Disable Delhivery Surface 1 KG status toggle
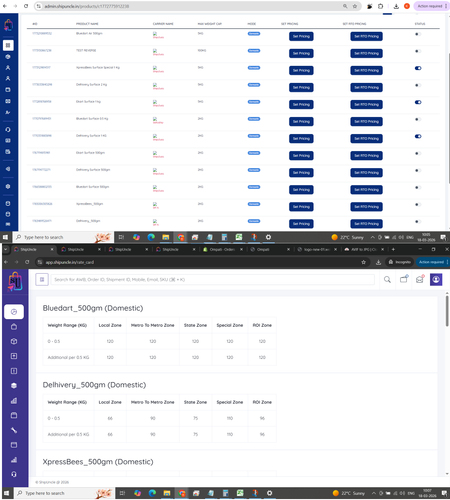 coord(418,136)
